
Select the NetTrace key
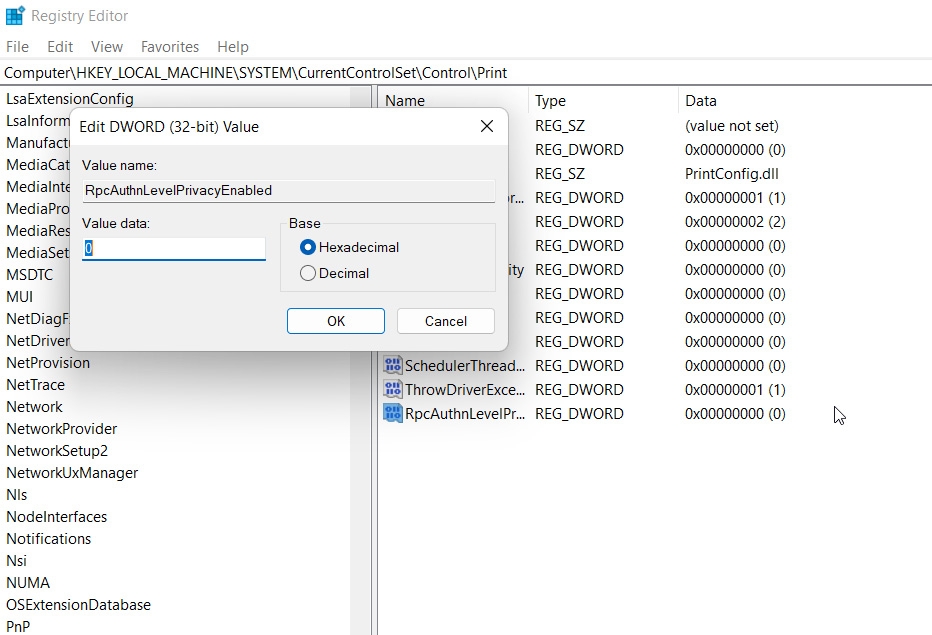[36, 385]
